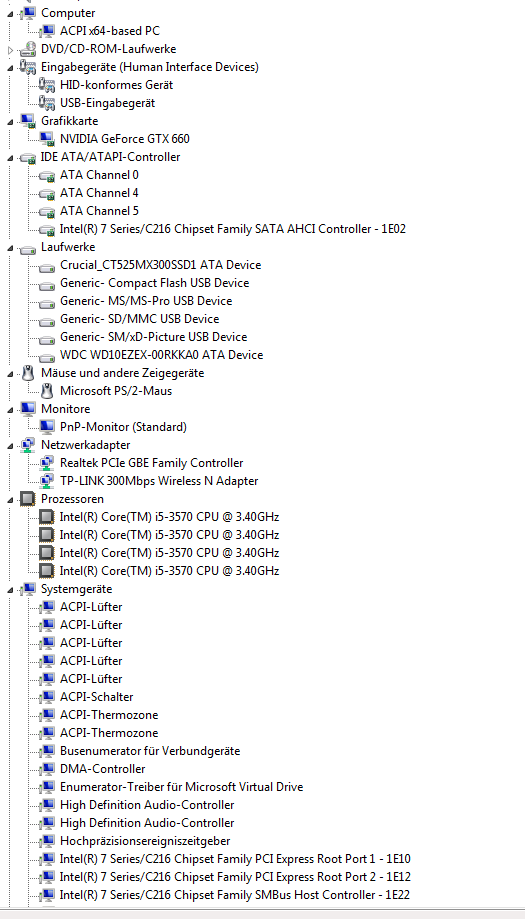Collapse the Mäuse und andere Zeigegeräte category
Screen dimensions: 525x919
pos(10,374)
